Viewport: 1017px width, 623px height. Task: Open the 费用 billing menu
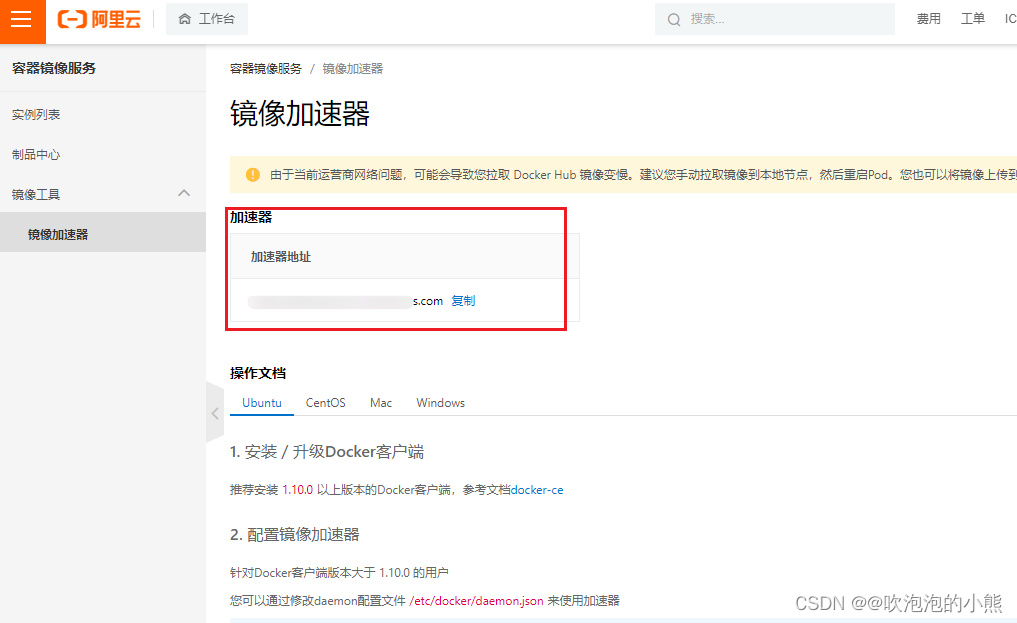click(x=928, y=18)
